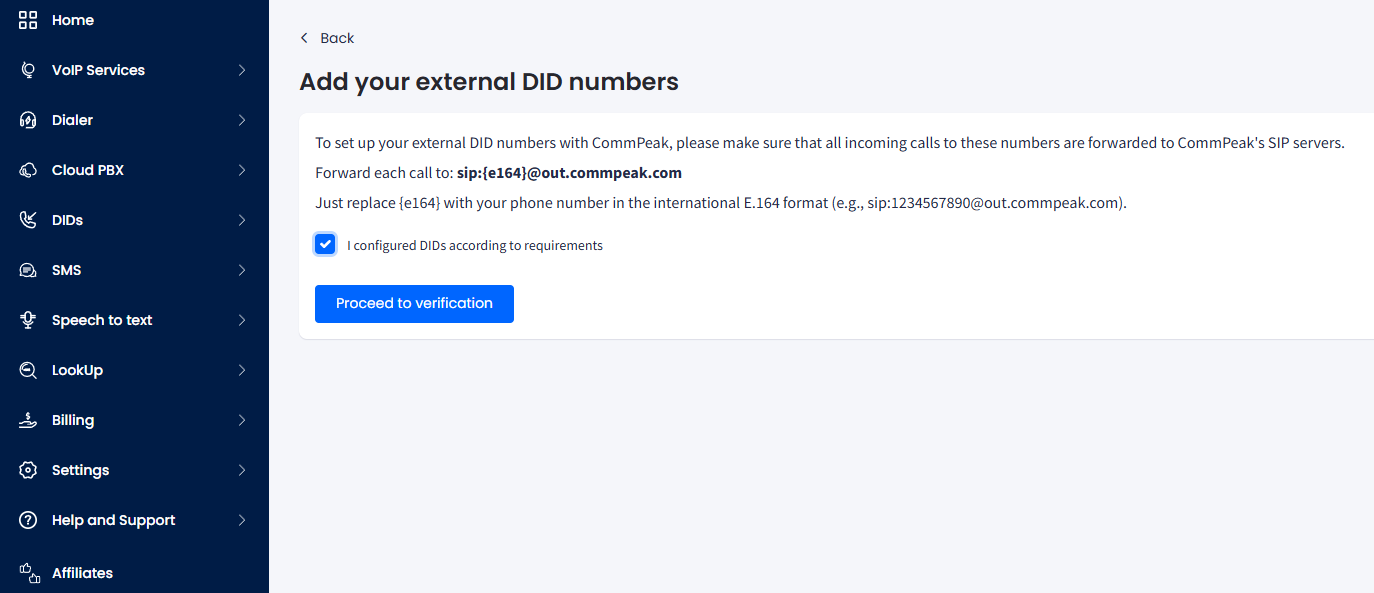The width and height of the screenshot is (1374, 593).
Task: Click the Settings gear icon
Action: [x=28, y=470]
